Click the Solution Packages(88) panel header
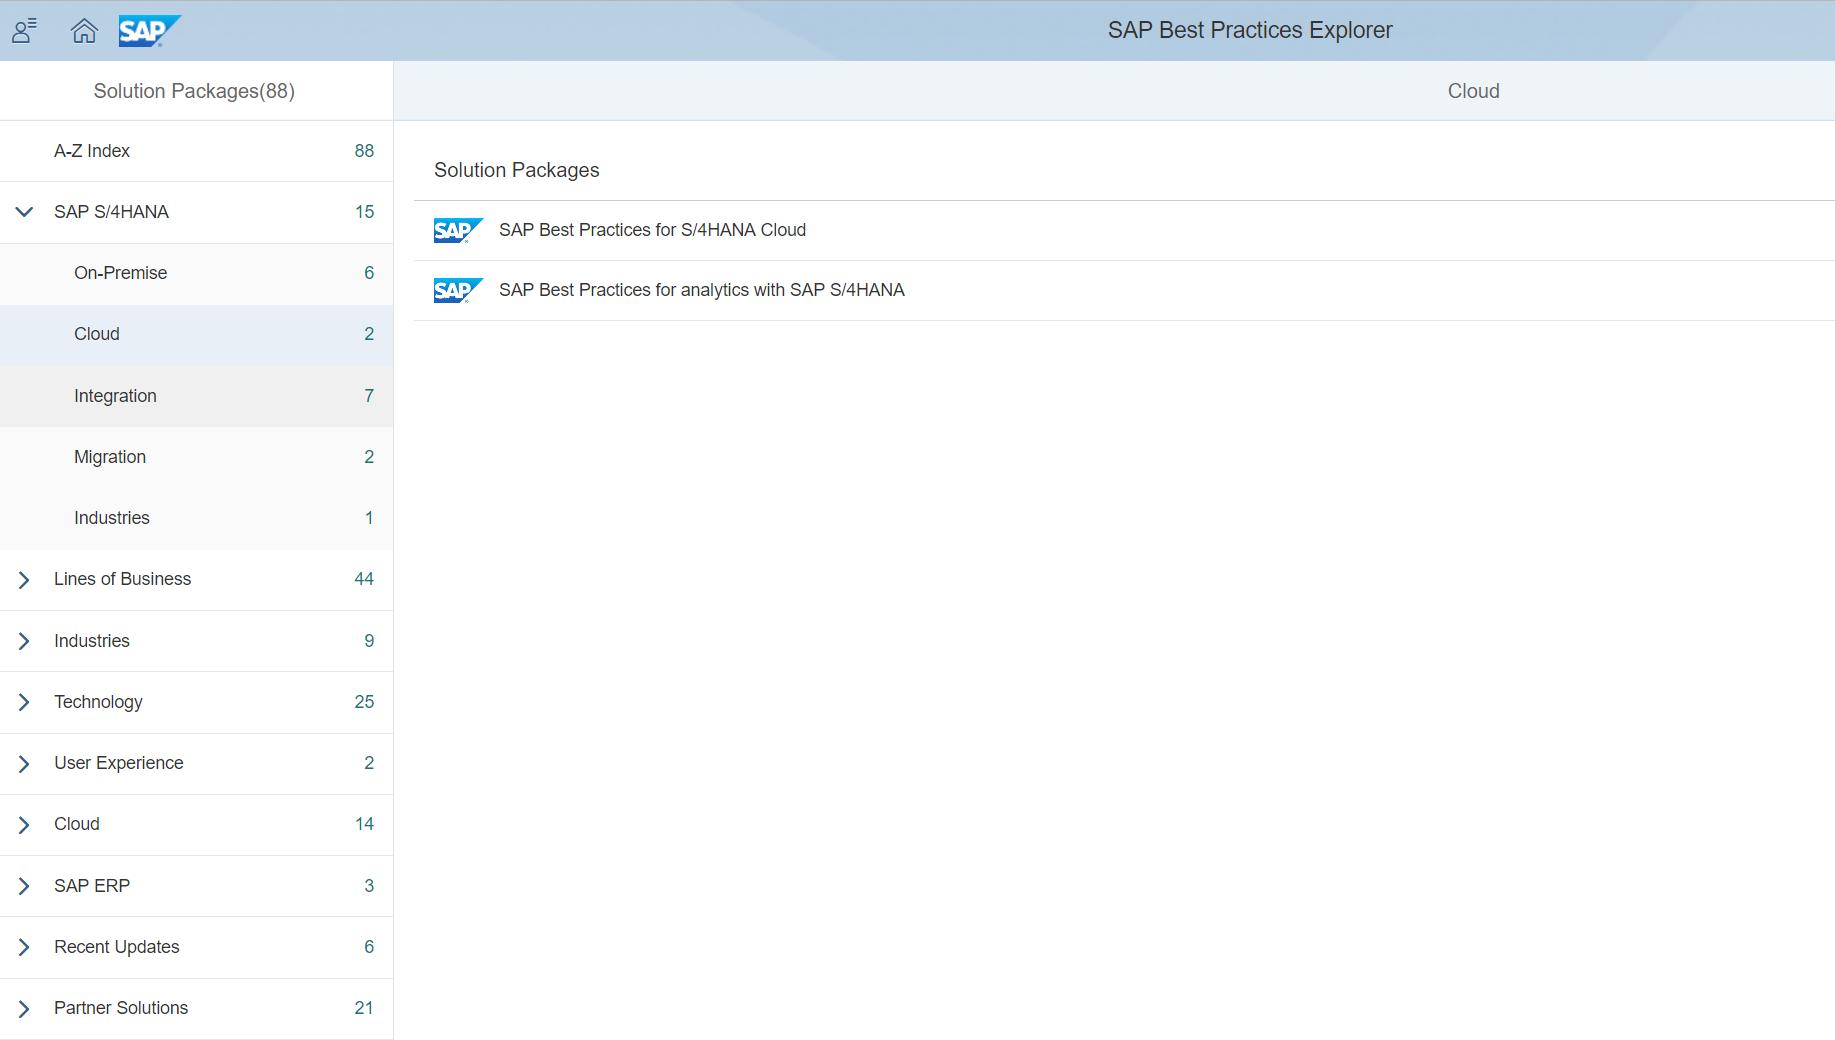Viewport: 1835px width, 1040px height. (x=194, y=91)
